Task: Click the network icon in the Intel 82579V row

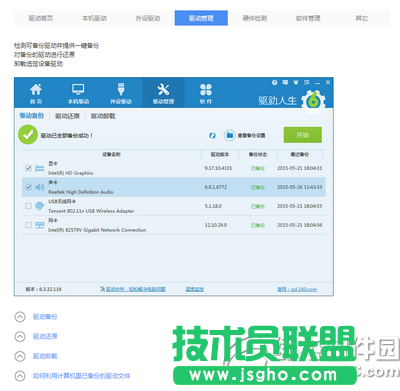Action: [x=40, y=225]
